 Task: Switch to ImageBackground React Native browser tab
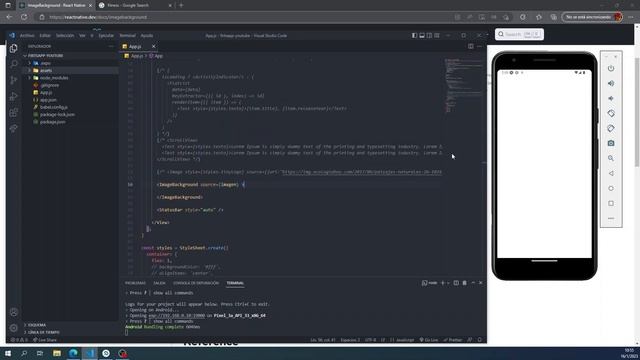tap(56, 5)
